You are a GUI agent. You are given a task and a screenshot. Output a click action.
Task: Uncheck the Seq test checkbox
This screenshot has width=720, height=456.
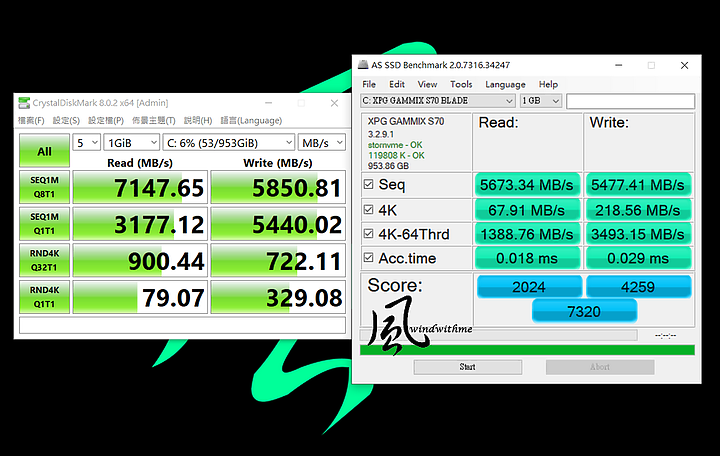point(368,184)
